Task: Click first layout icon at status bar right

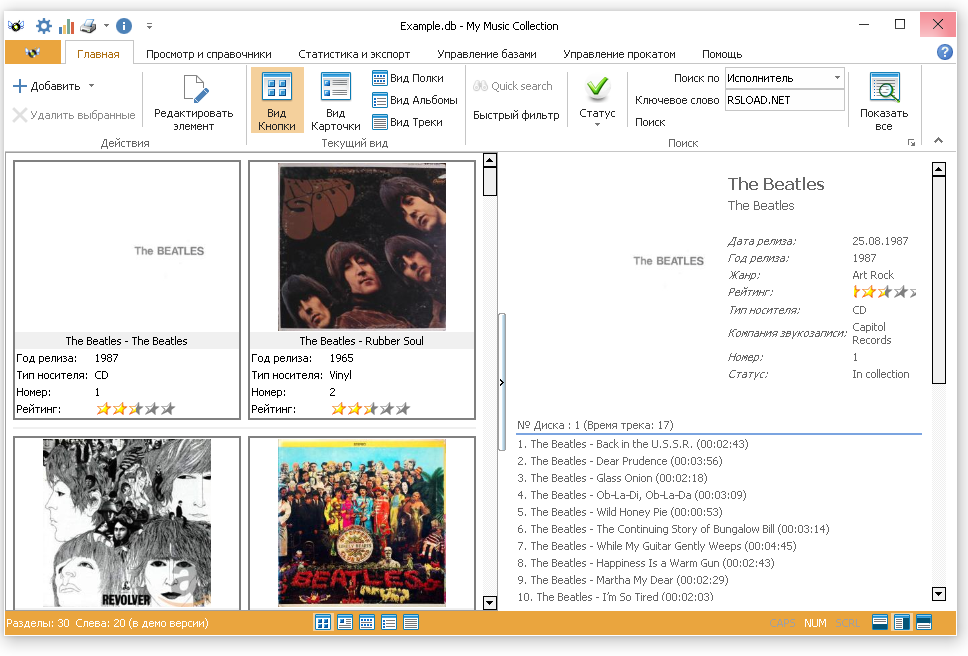Action: tap(880, 622)
